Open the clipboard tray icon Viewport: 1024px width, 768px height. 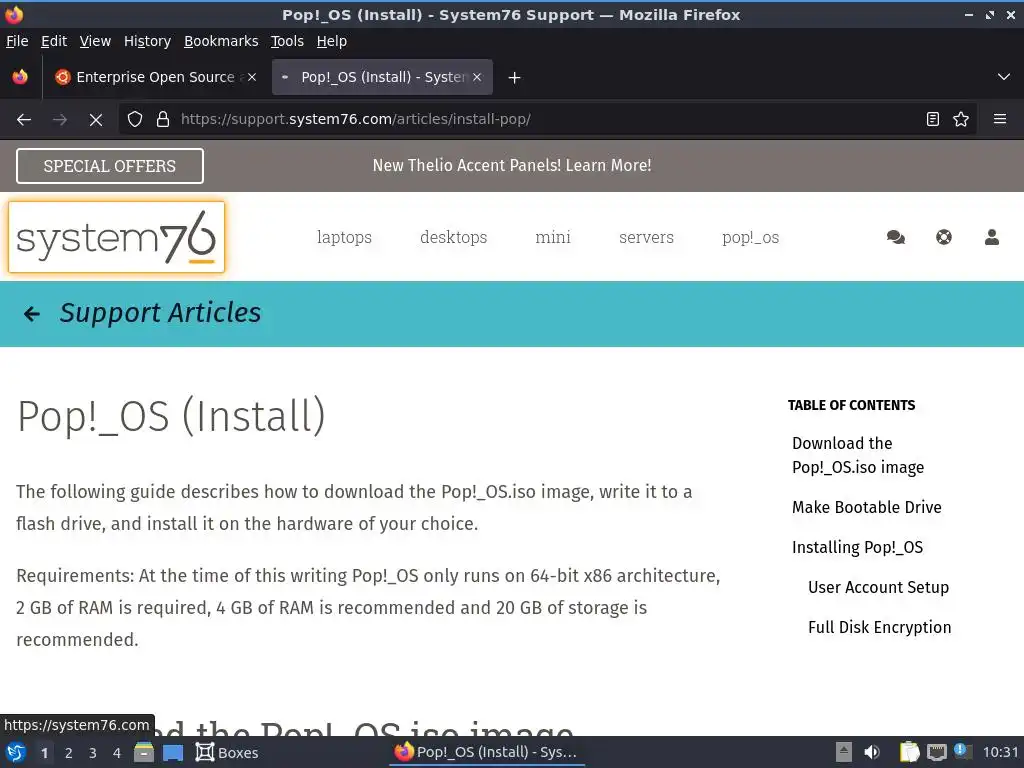click(909, 752)
